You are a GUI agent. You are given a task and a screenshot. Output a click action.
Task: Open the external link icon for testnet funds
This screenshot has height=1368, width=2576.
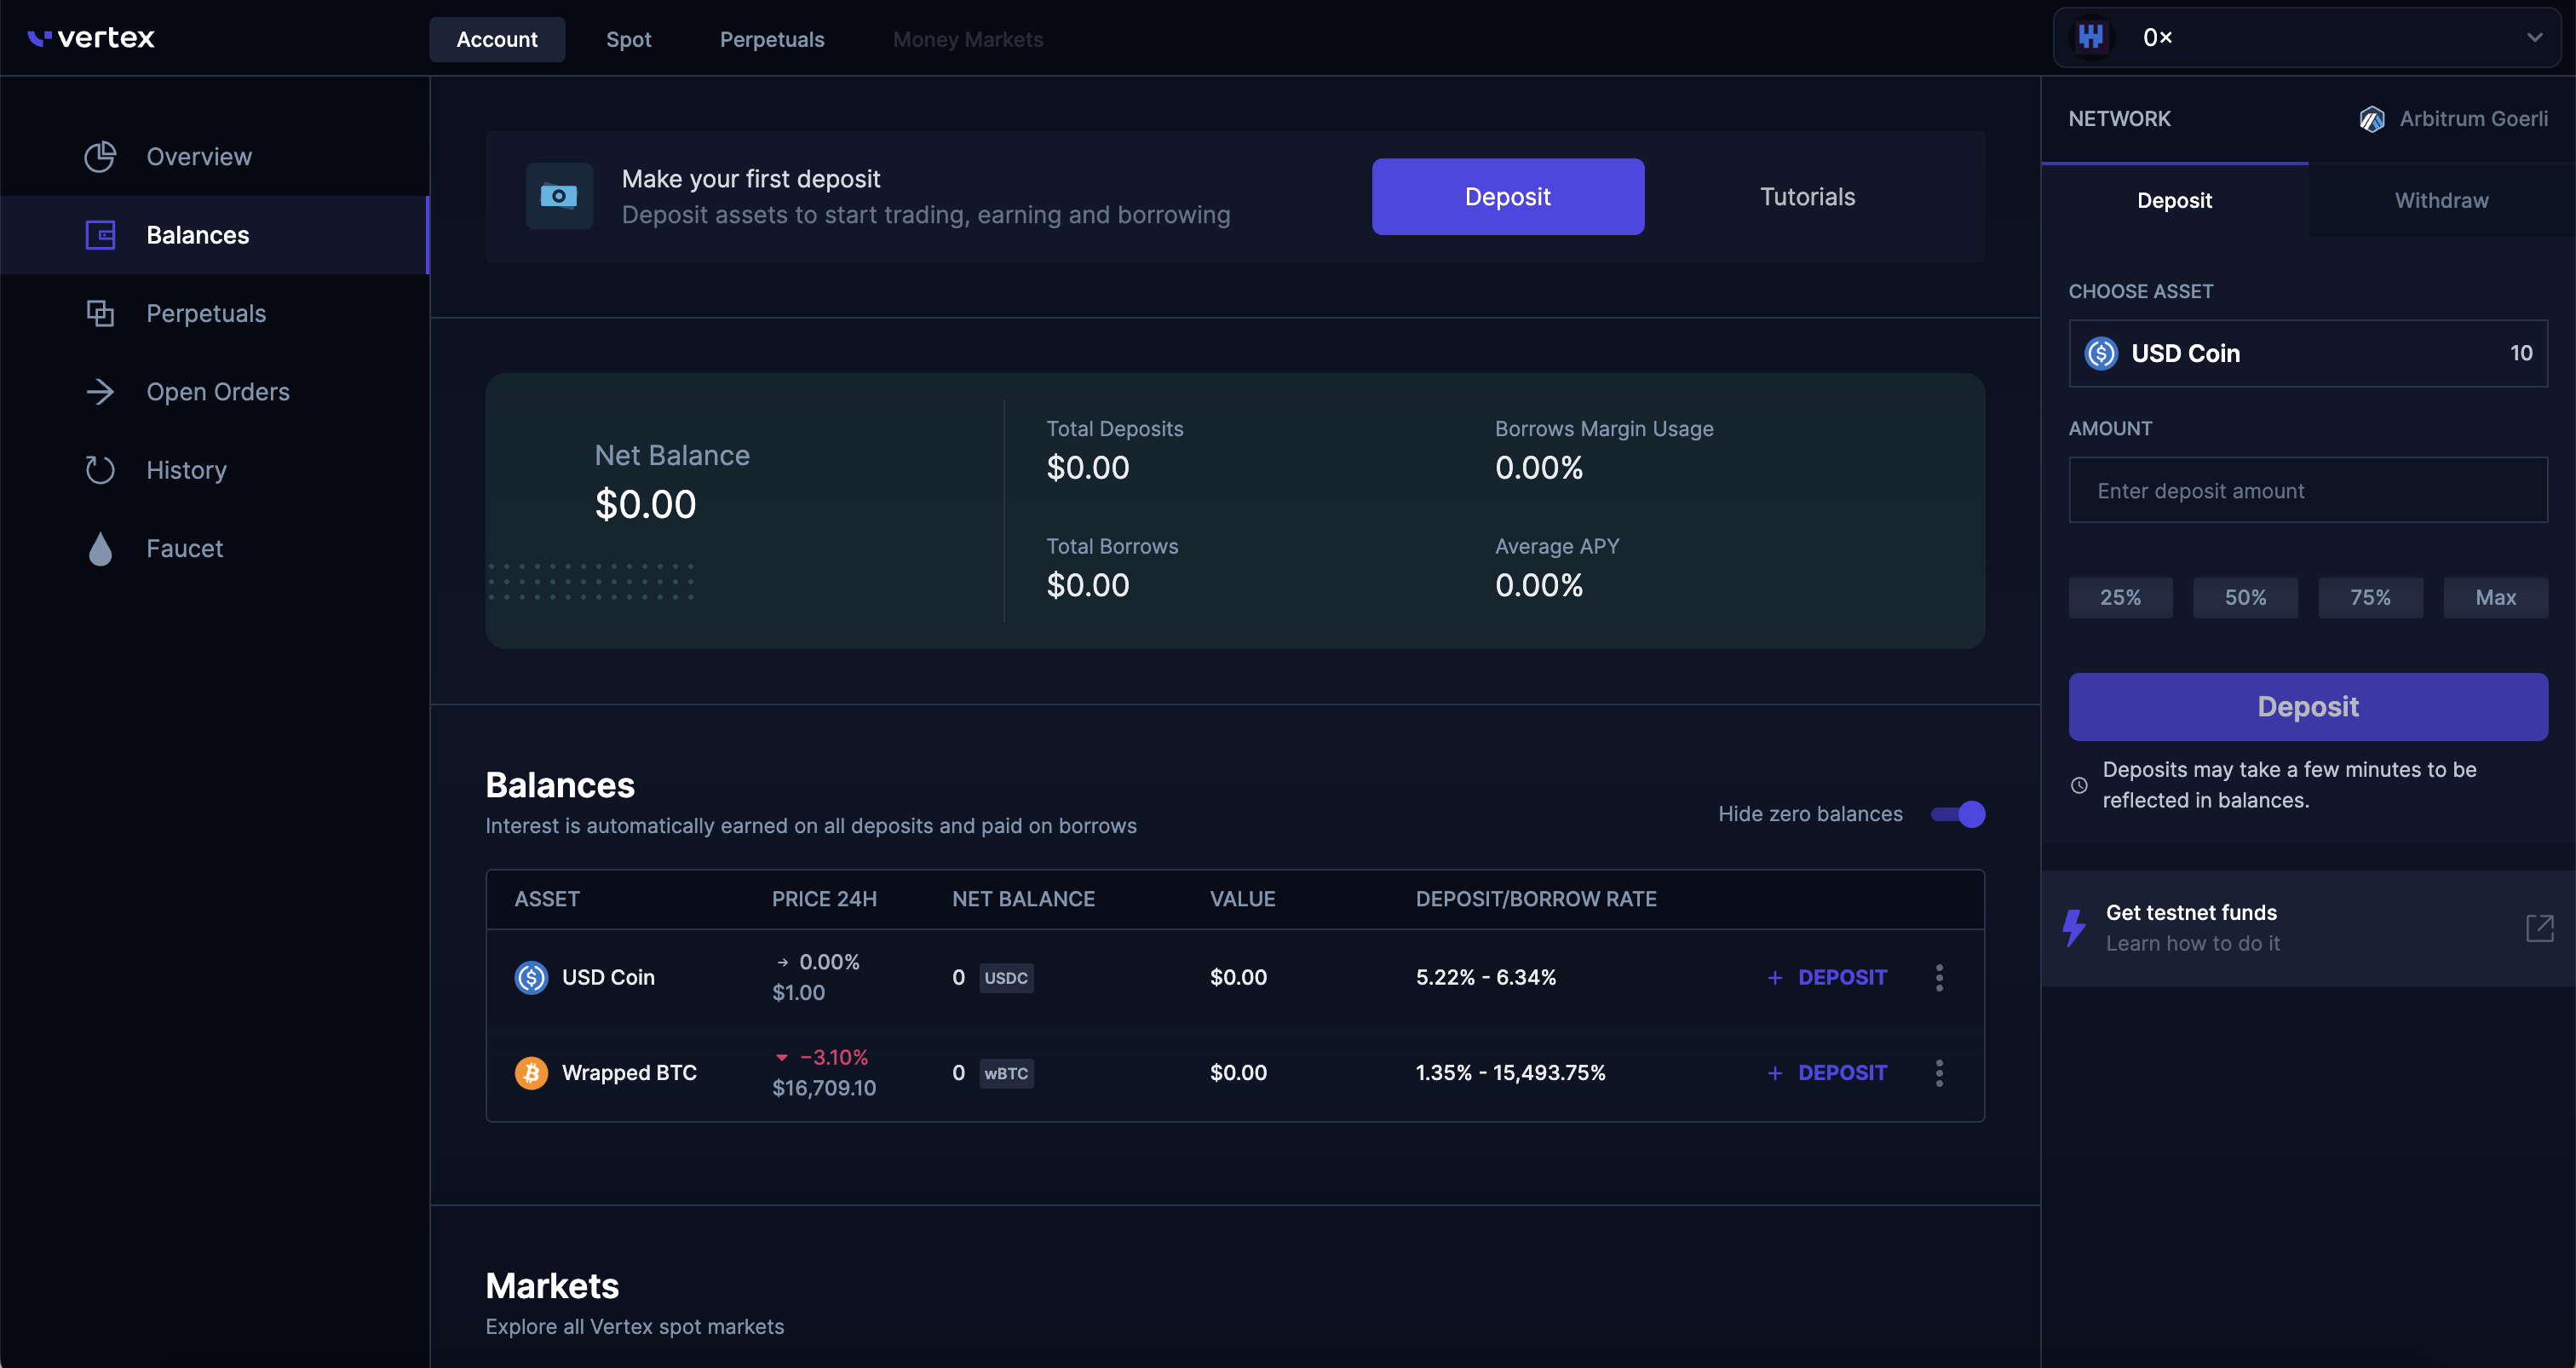pos(2539,928)
